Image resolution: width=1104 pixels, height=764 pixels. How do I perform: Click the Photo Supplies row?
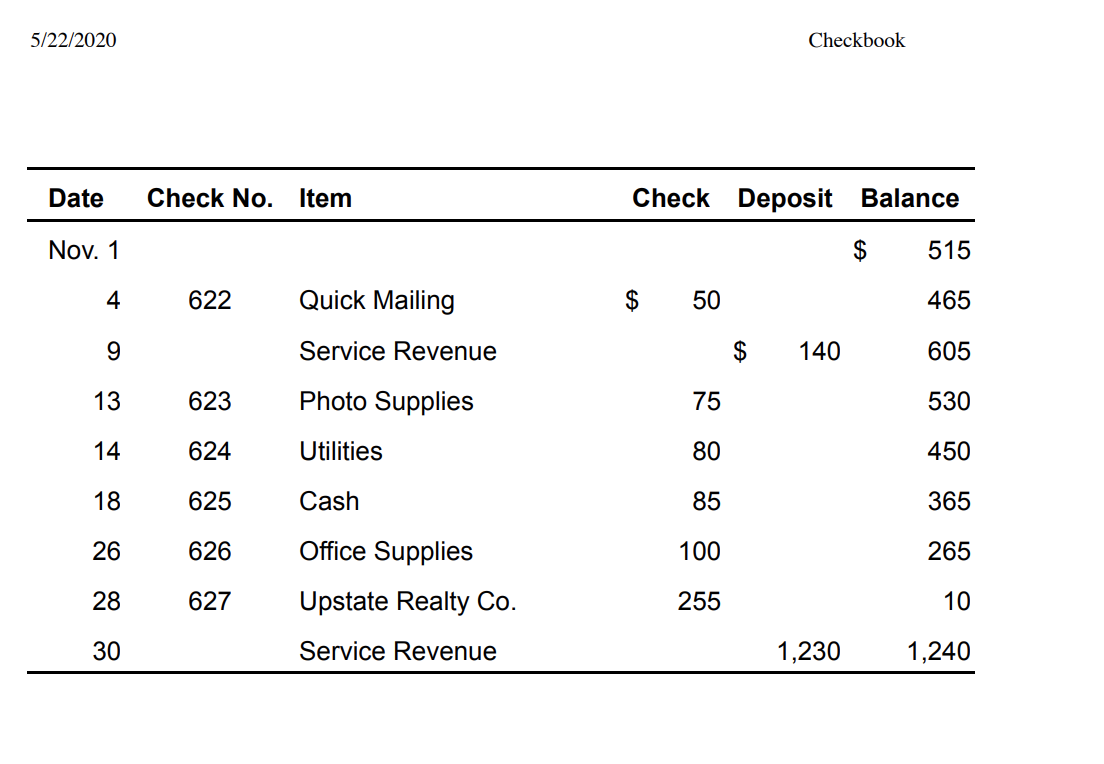[386, 401]
